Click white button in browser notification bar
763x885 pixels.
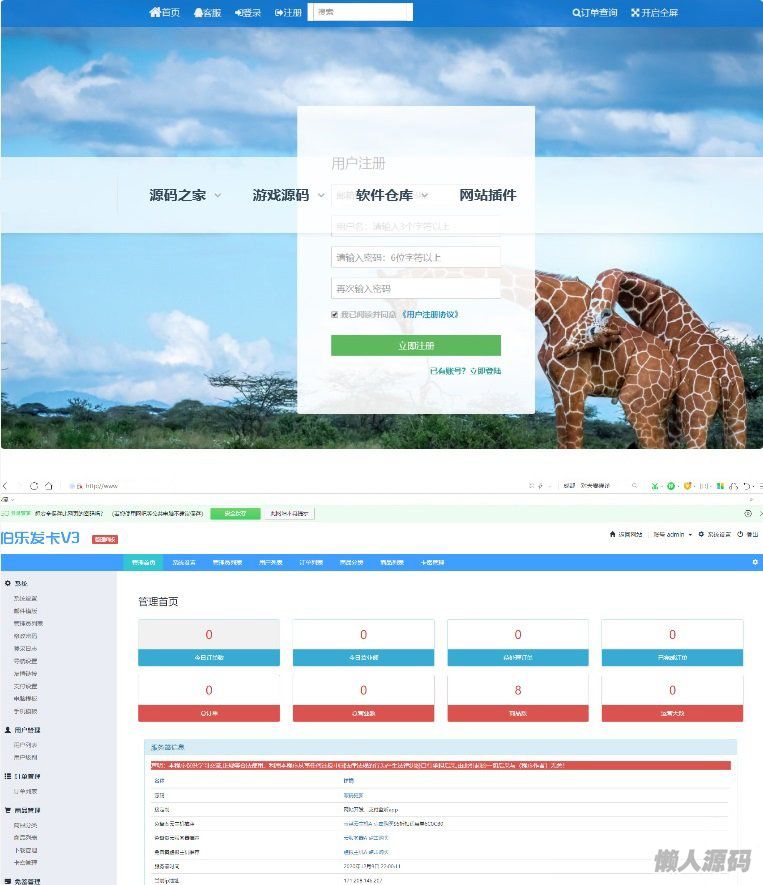tap(289, 514)
